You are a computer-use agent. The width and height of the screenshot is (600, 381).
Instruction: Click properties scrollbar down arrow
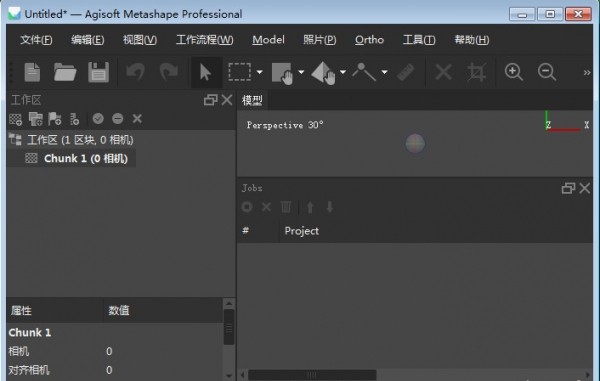[x=229, y=376]
